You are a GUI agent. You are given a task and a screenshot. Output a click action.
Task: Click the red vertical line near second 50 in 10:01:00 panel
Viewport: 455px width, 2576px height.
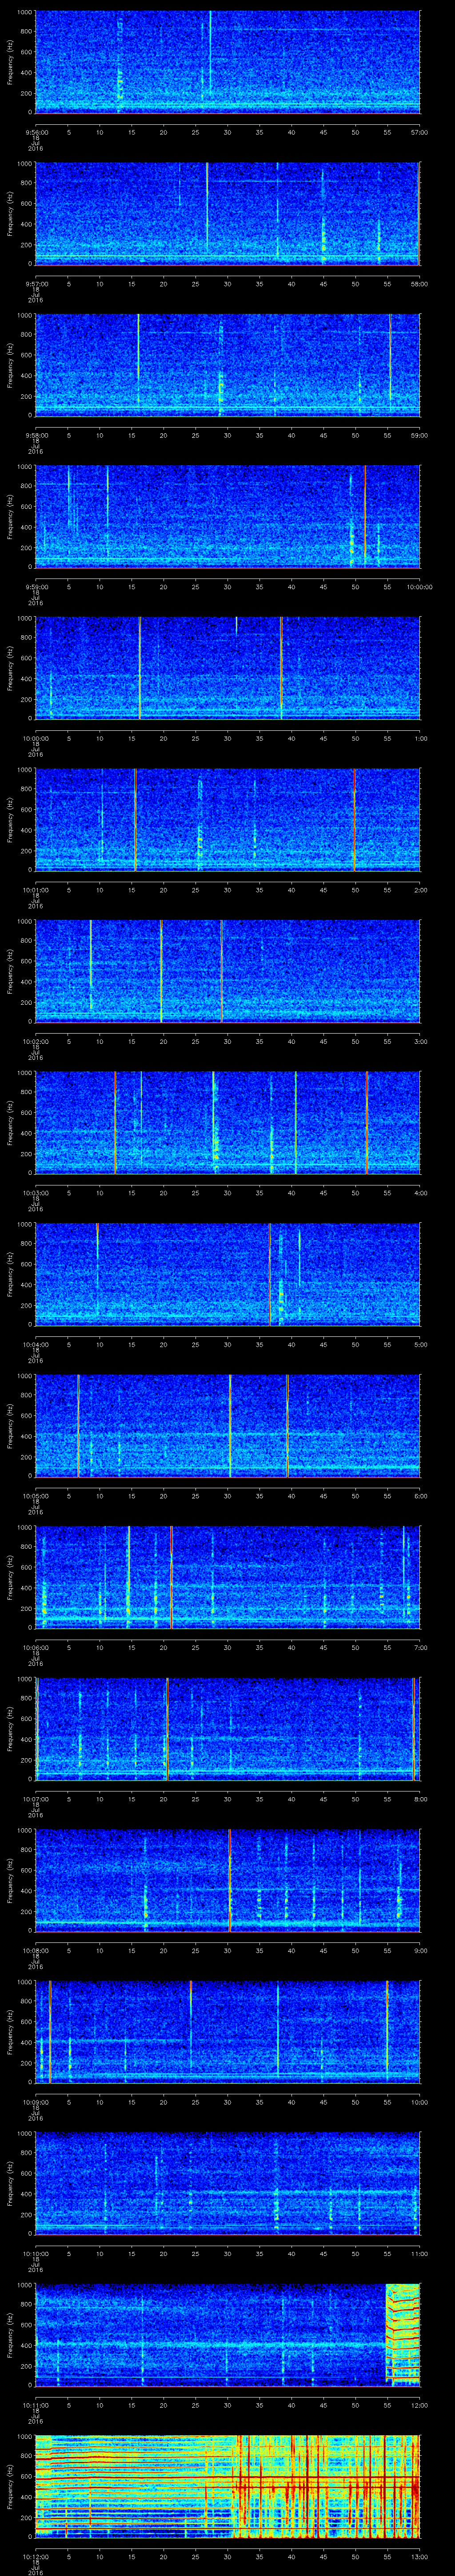point(354,820)
